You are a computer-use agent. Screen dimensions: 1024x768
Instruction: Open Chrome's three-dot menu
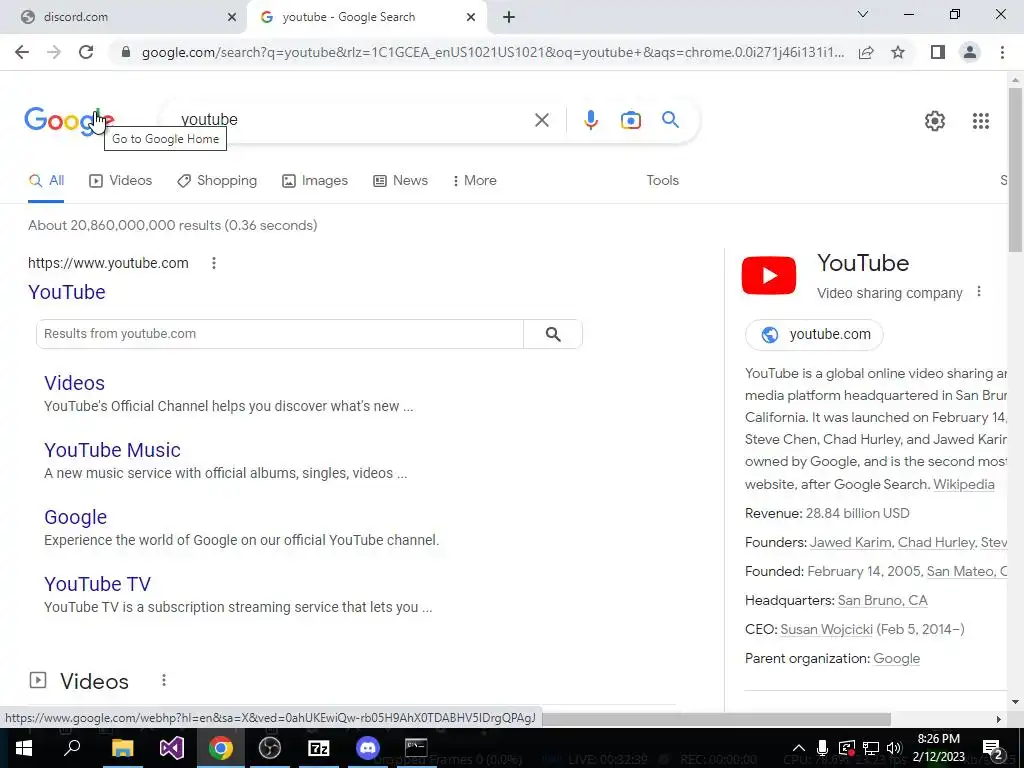1002,52
